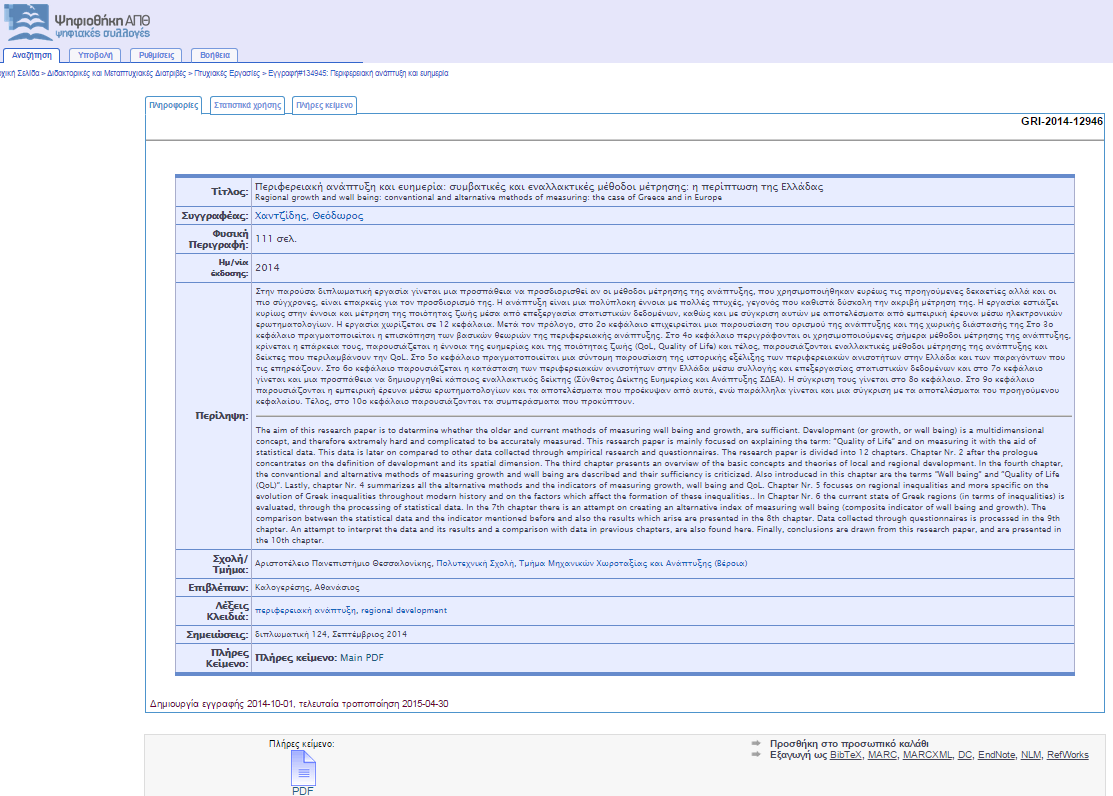Export record as RefWorks

[1068, 755]
